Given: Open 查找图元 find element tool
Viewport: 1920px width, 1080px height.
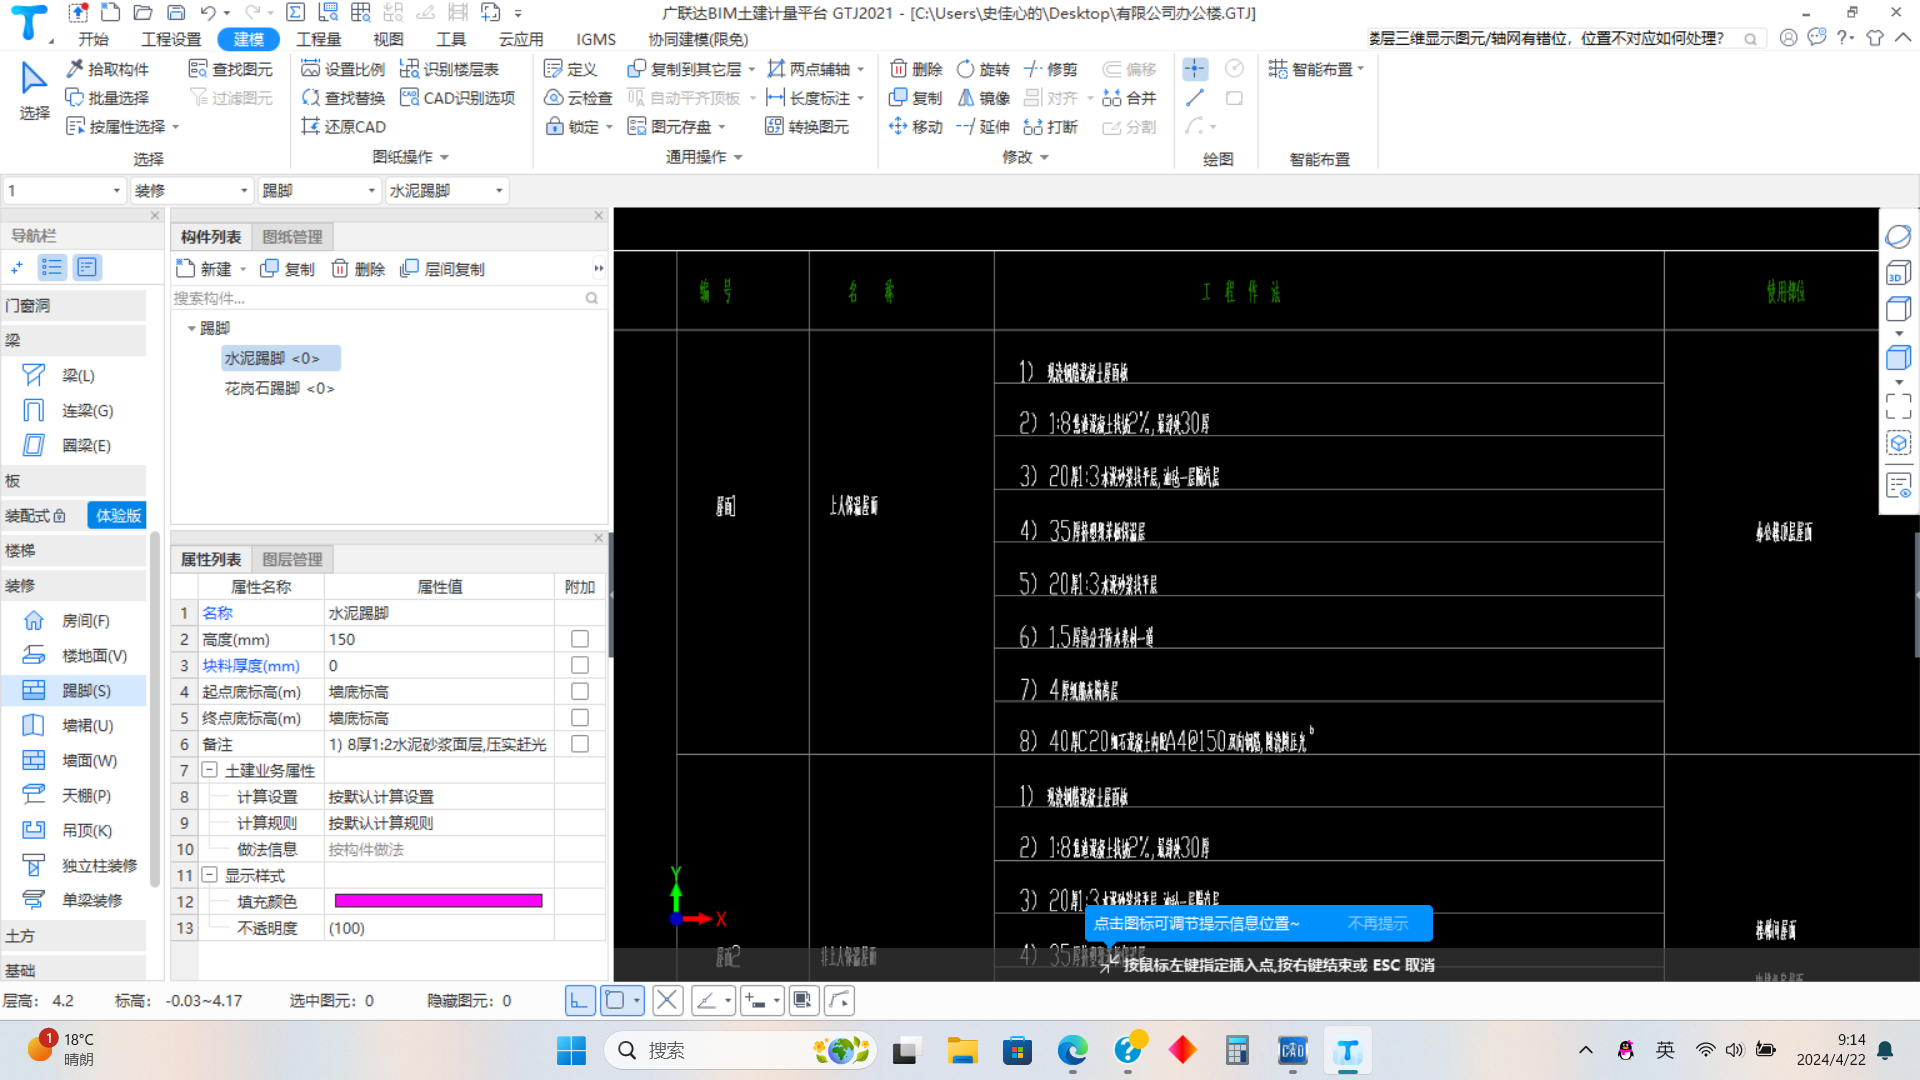Looking at the screenshot, I should [x=231, y=69].
